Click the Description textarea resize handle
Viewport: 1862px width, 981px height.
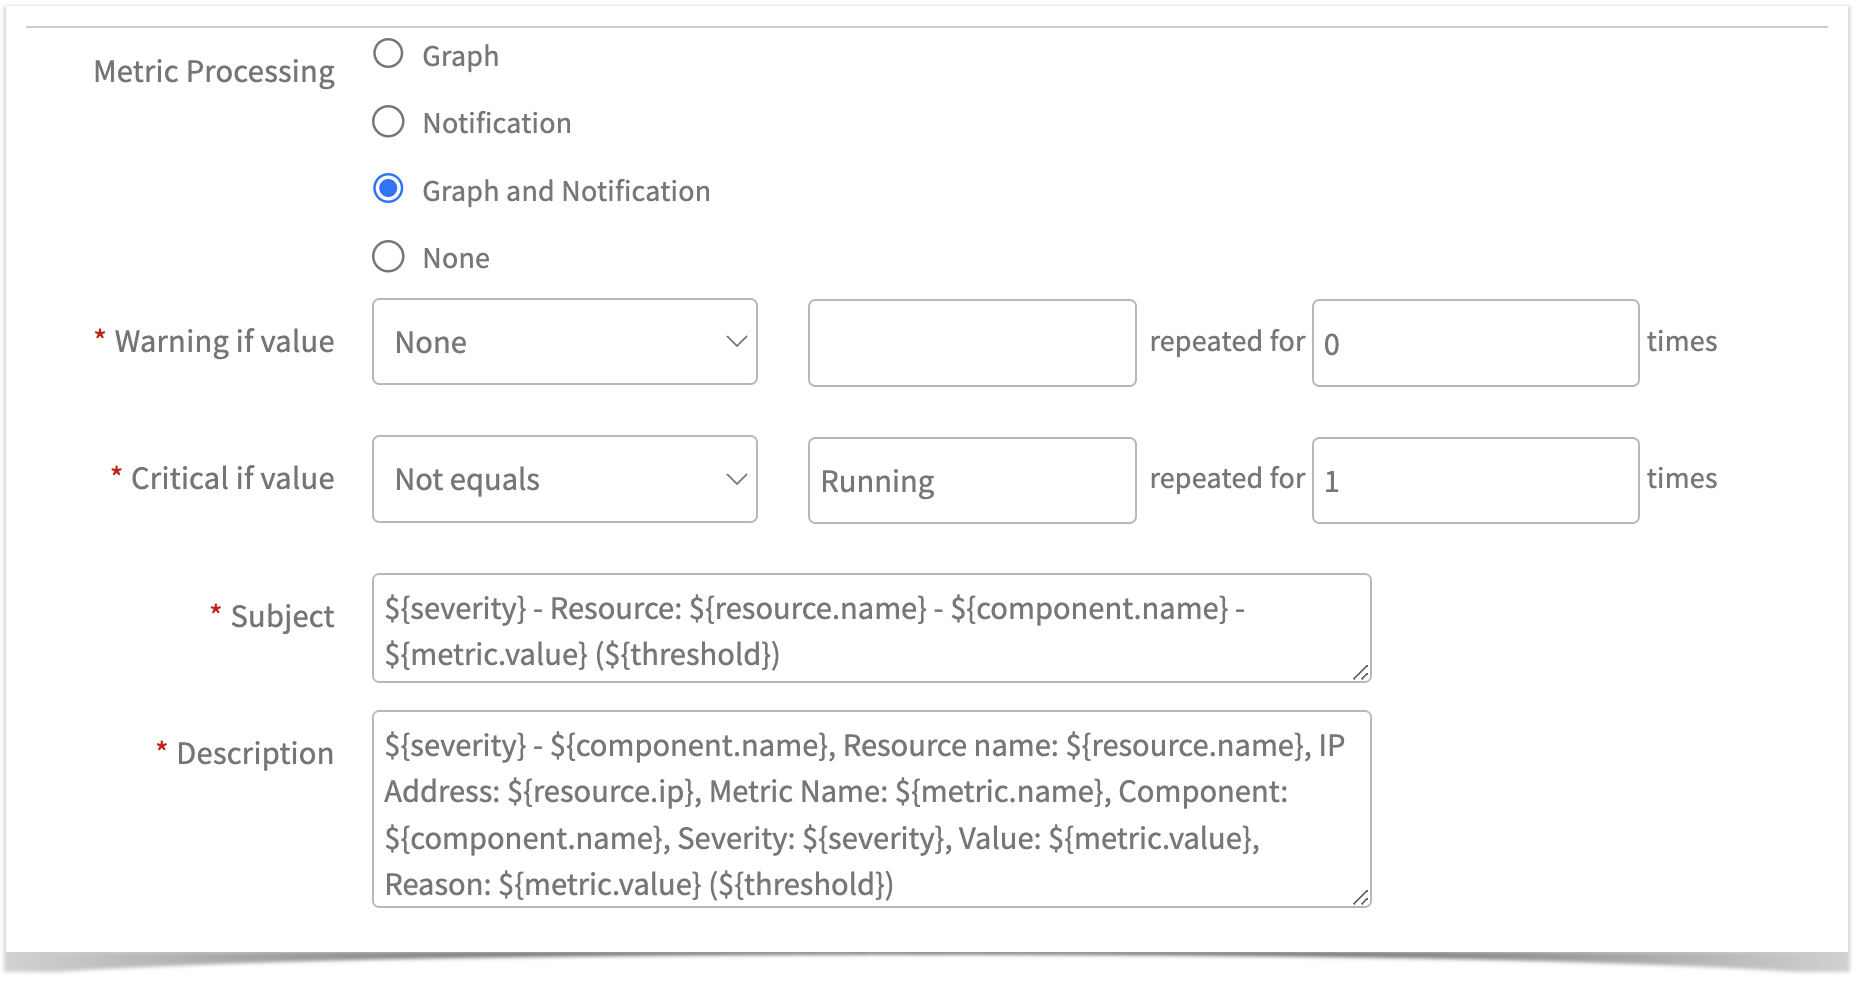pyautogui.click(x=1361, y=896)
